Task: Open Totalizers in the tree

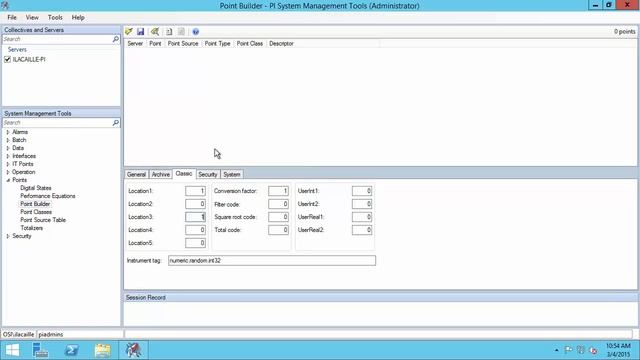Action: [x=31, y=228]
